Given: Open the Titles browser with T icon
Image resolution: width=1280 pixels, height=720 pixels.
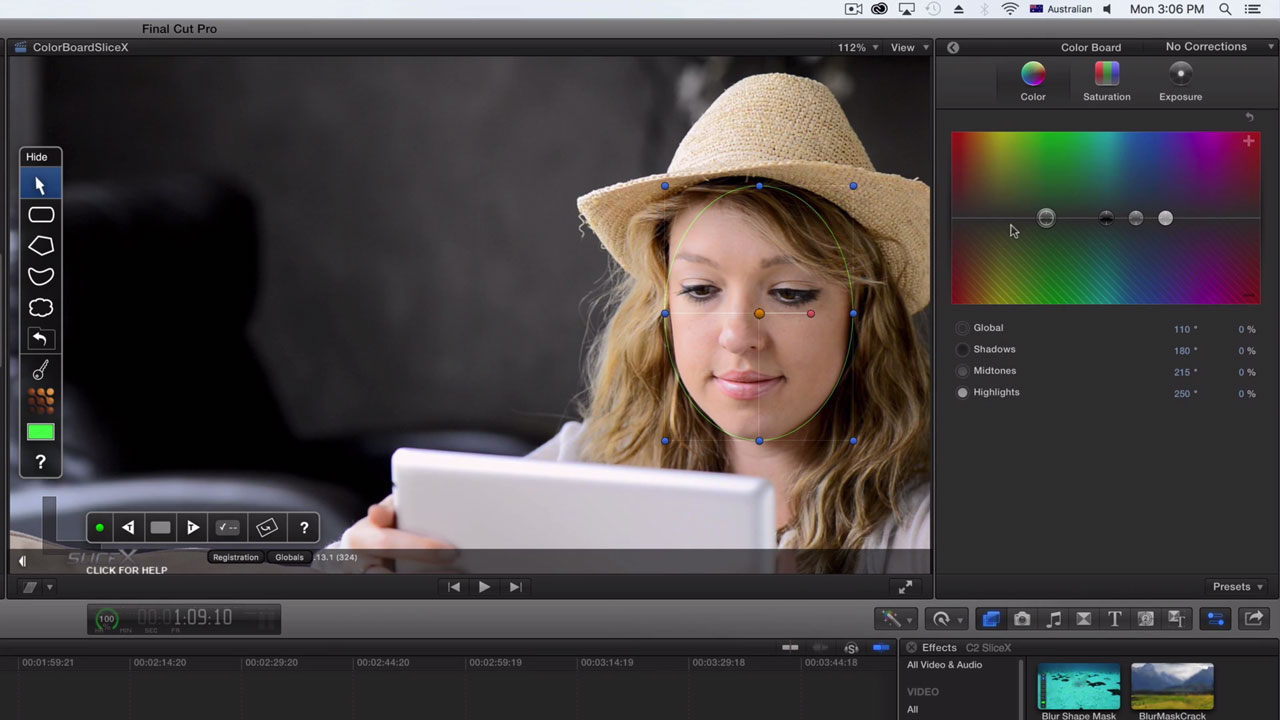Looking at the screenshot, I should (1114, 619).
